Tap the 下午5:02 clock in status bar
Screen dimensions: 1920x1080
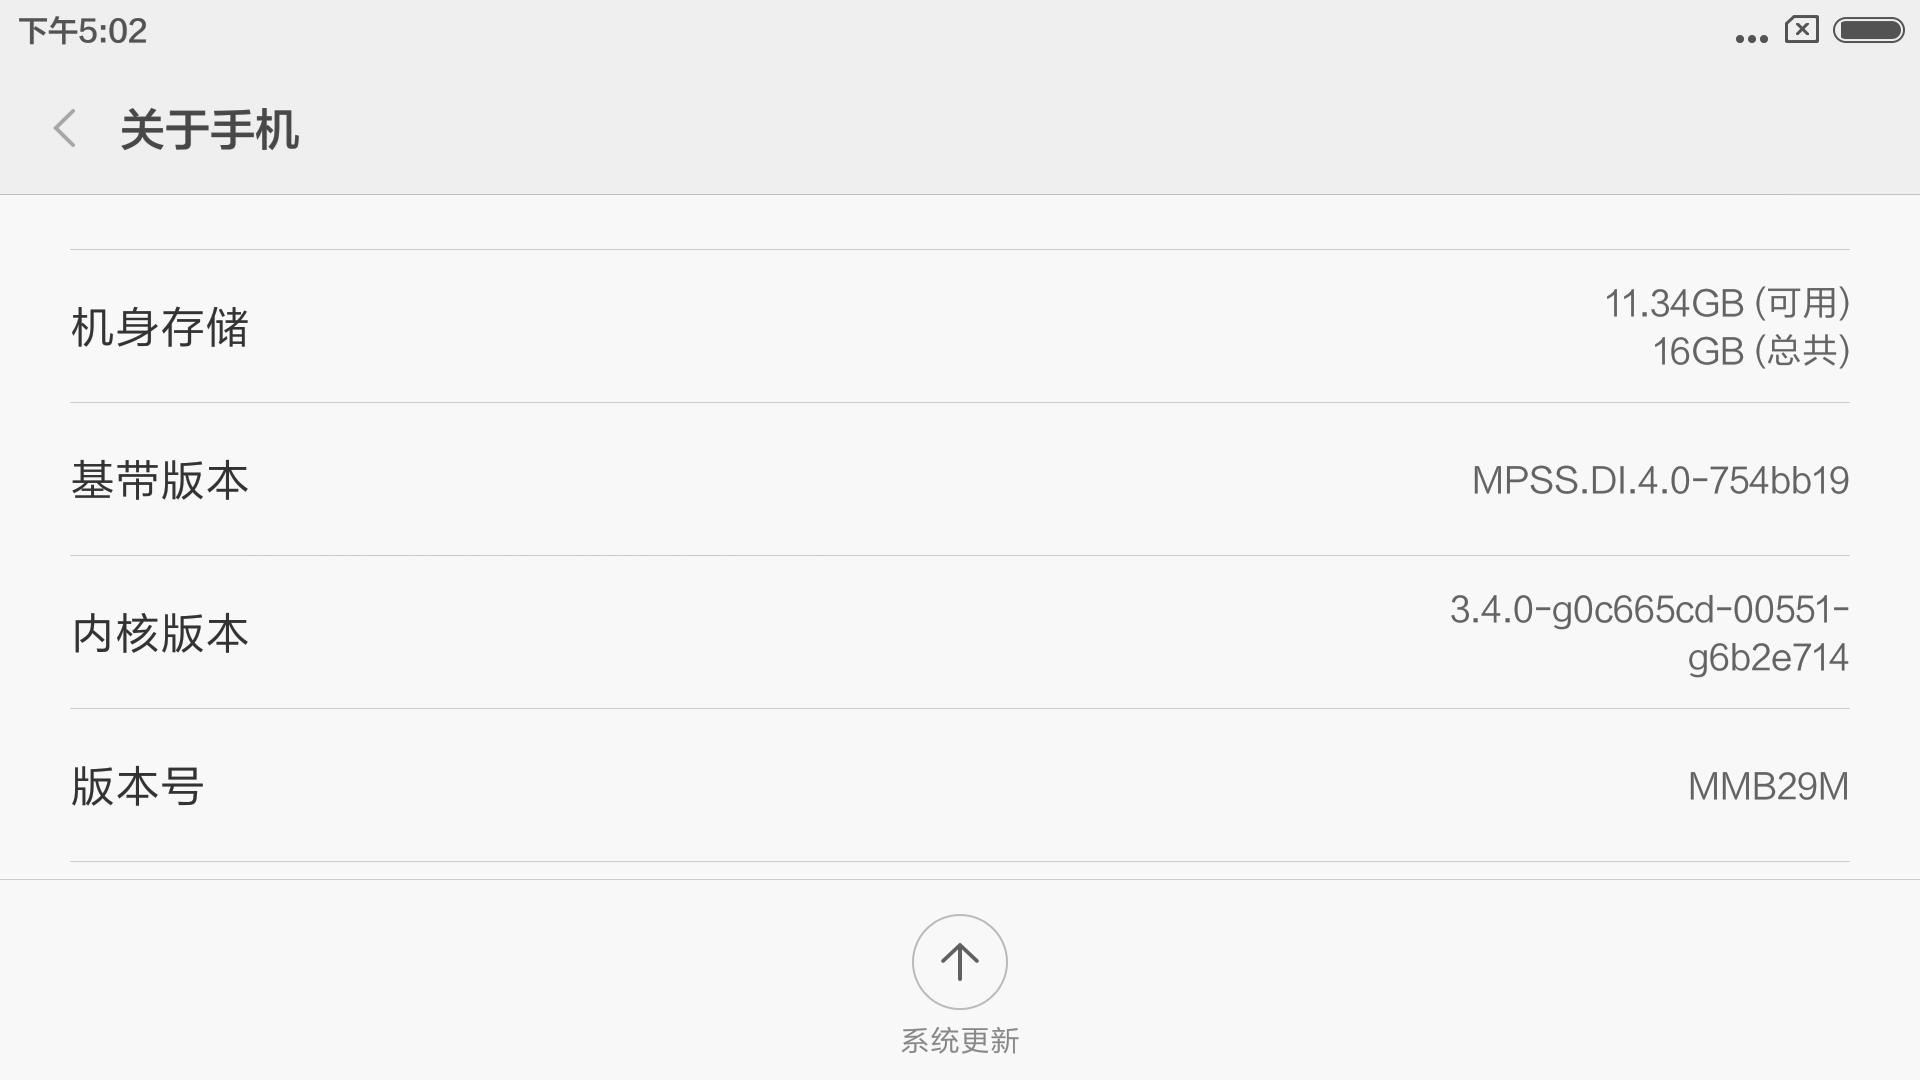[83, 31]
